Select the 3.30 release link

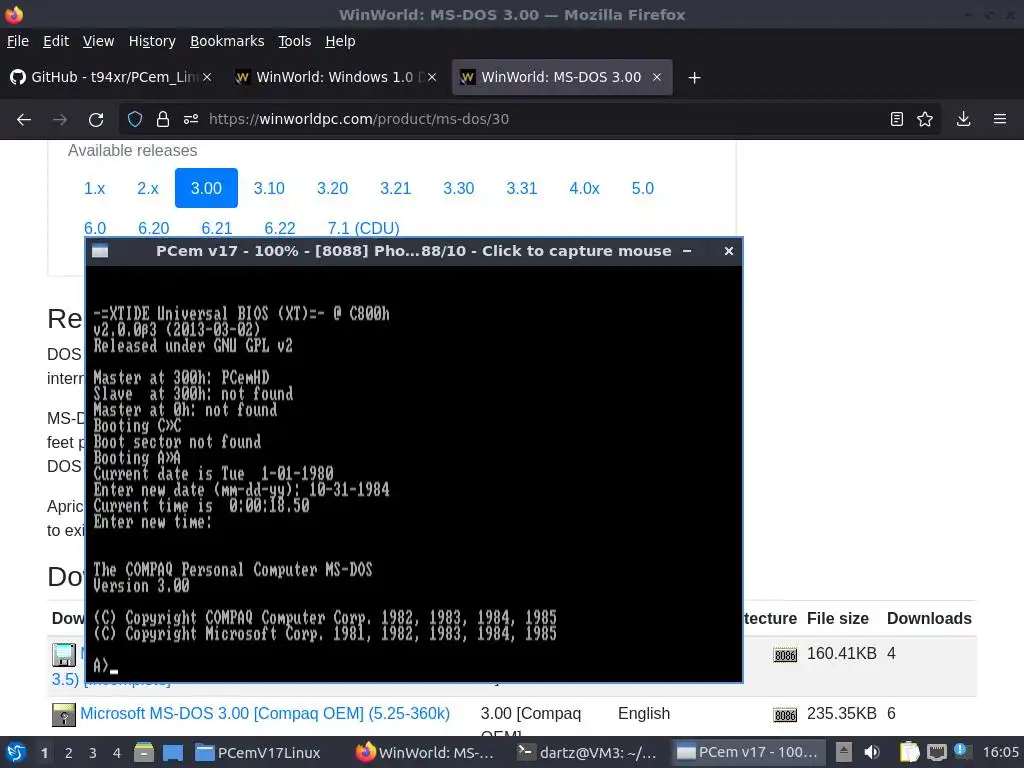(458, 188)
